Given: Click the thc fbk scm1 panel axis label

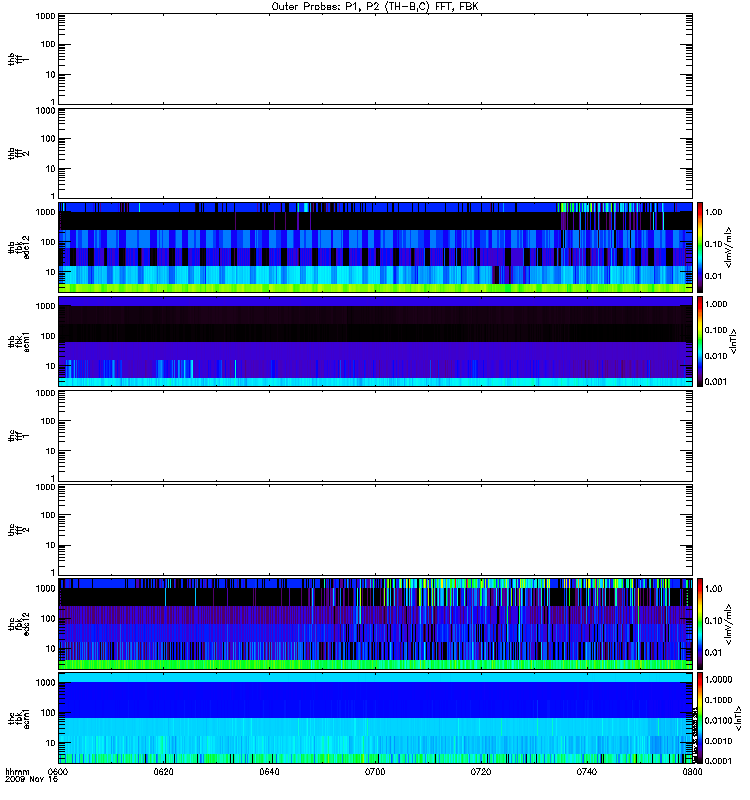Looking at the screenshot, I should point(18,718).
